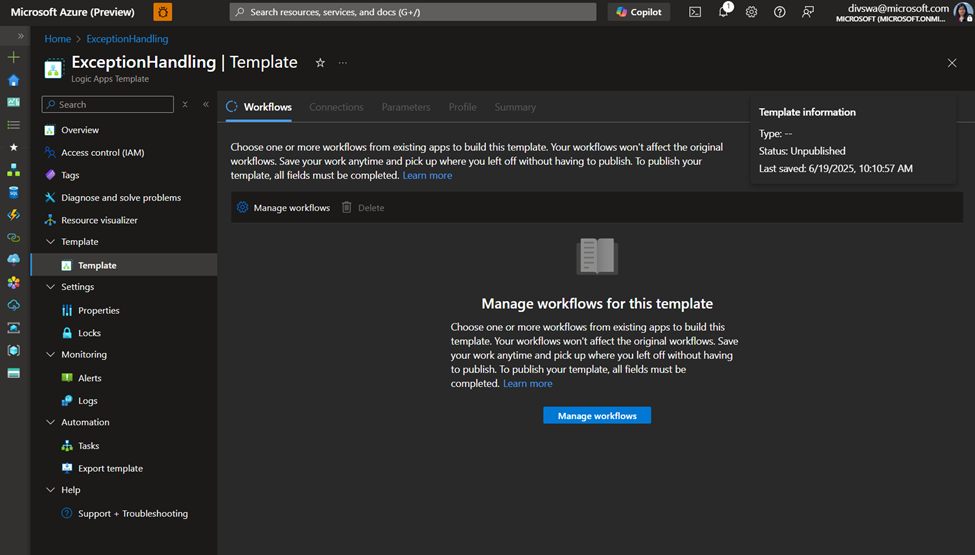
Task: Focus the resource menu Search field
Action: coord(108,104)
